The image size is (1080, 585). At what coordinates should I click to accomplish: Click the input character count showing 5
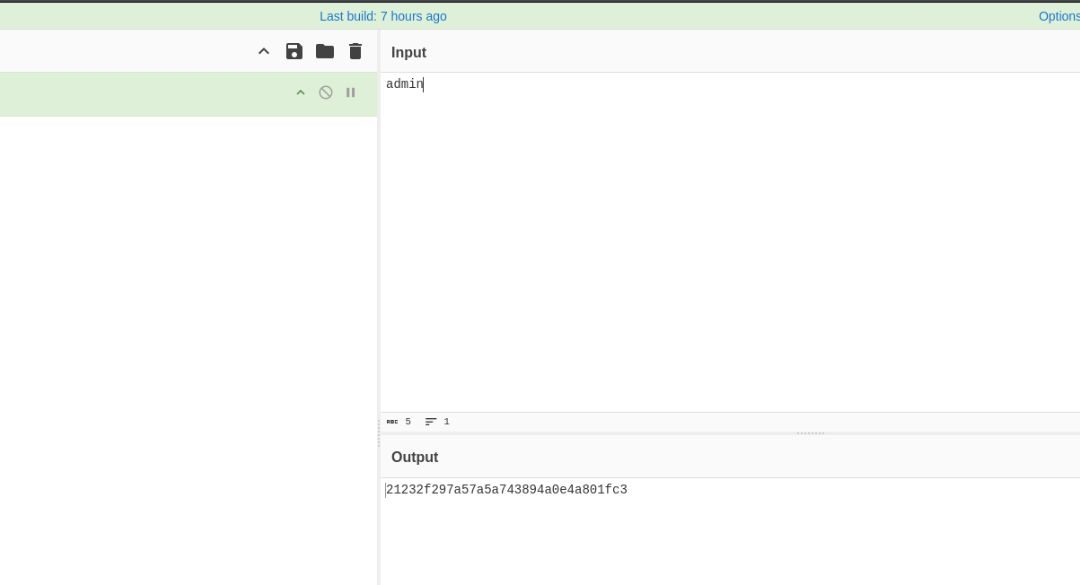tap(399, 421)
